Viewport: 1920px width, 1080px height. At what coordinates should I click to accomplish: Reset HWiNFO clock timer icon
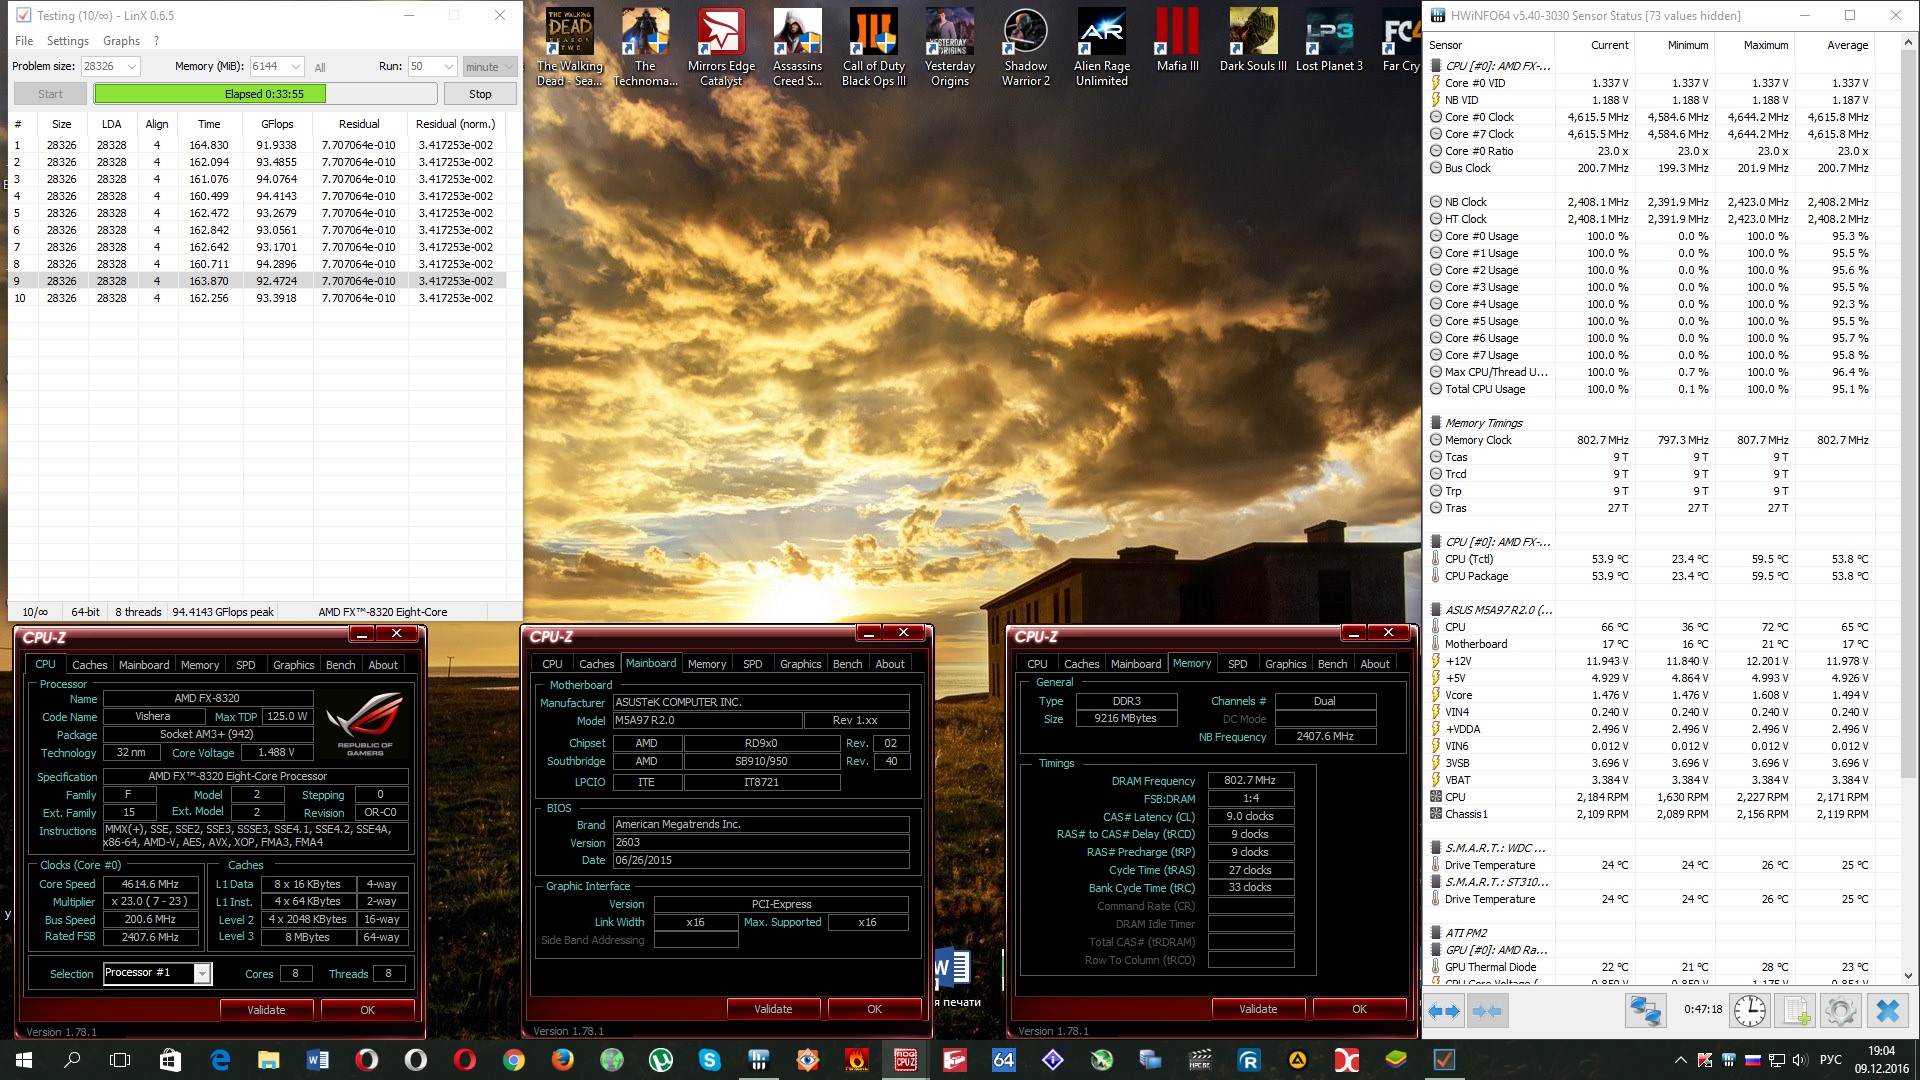click(x=1749, y=1011)
